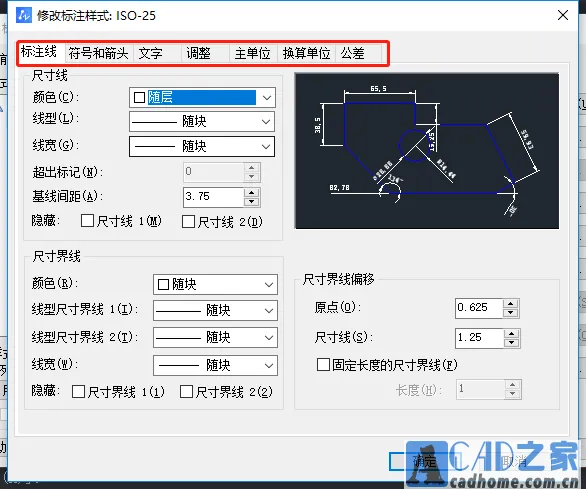Viewport: 586px width, 489px height.
Task: Click the 基线间距 input field showing 3.75
Action: point(214,197)
